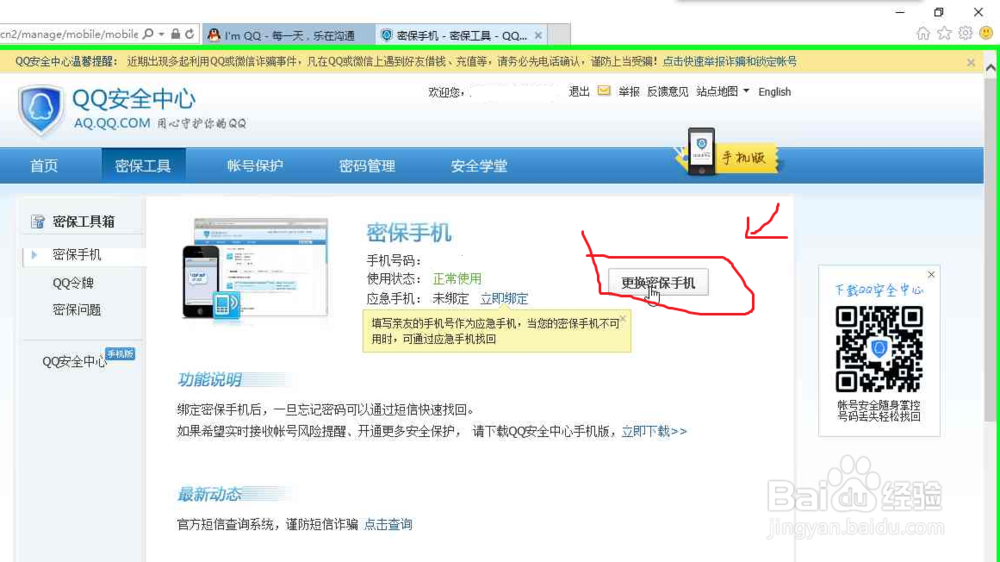Select 密保问题 in the sidebar
This screenshot has height=562, width=1000.
tap(77, 310)
